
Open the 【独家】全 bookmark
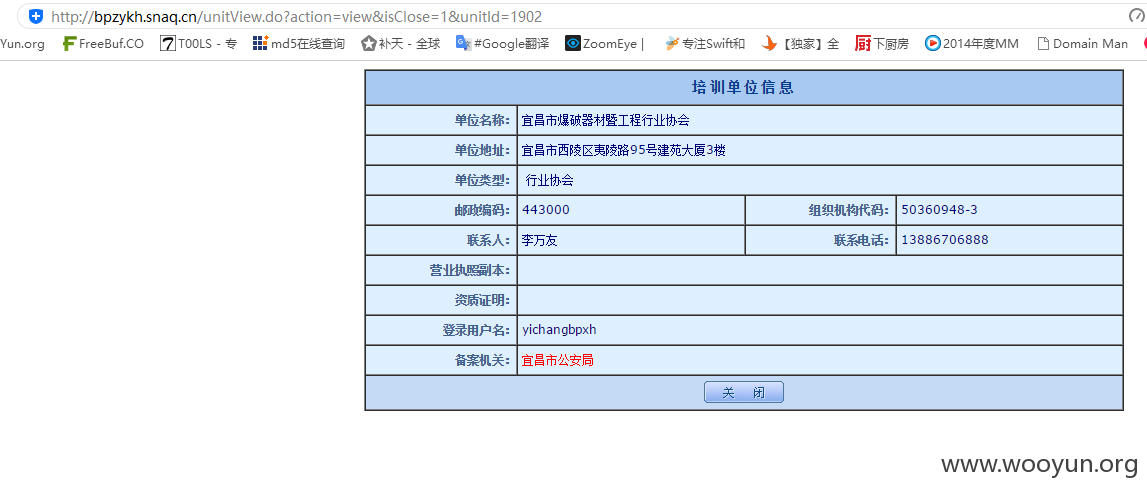tap(800, 44)
